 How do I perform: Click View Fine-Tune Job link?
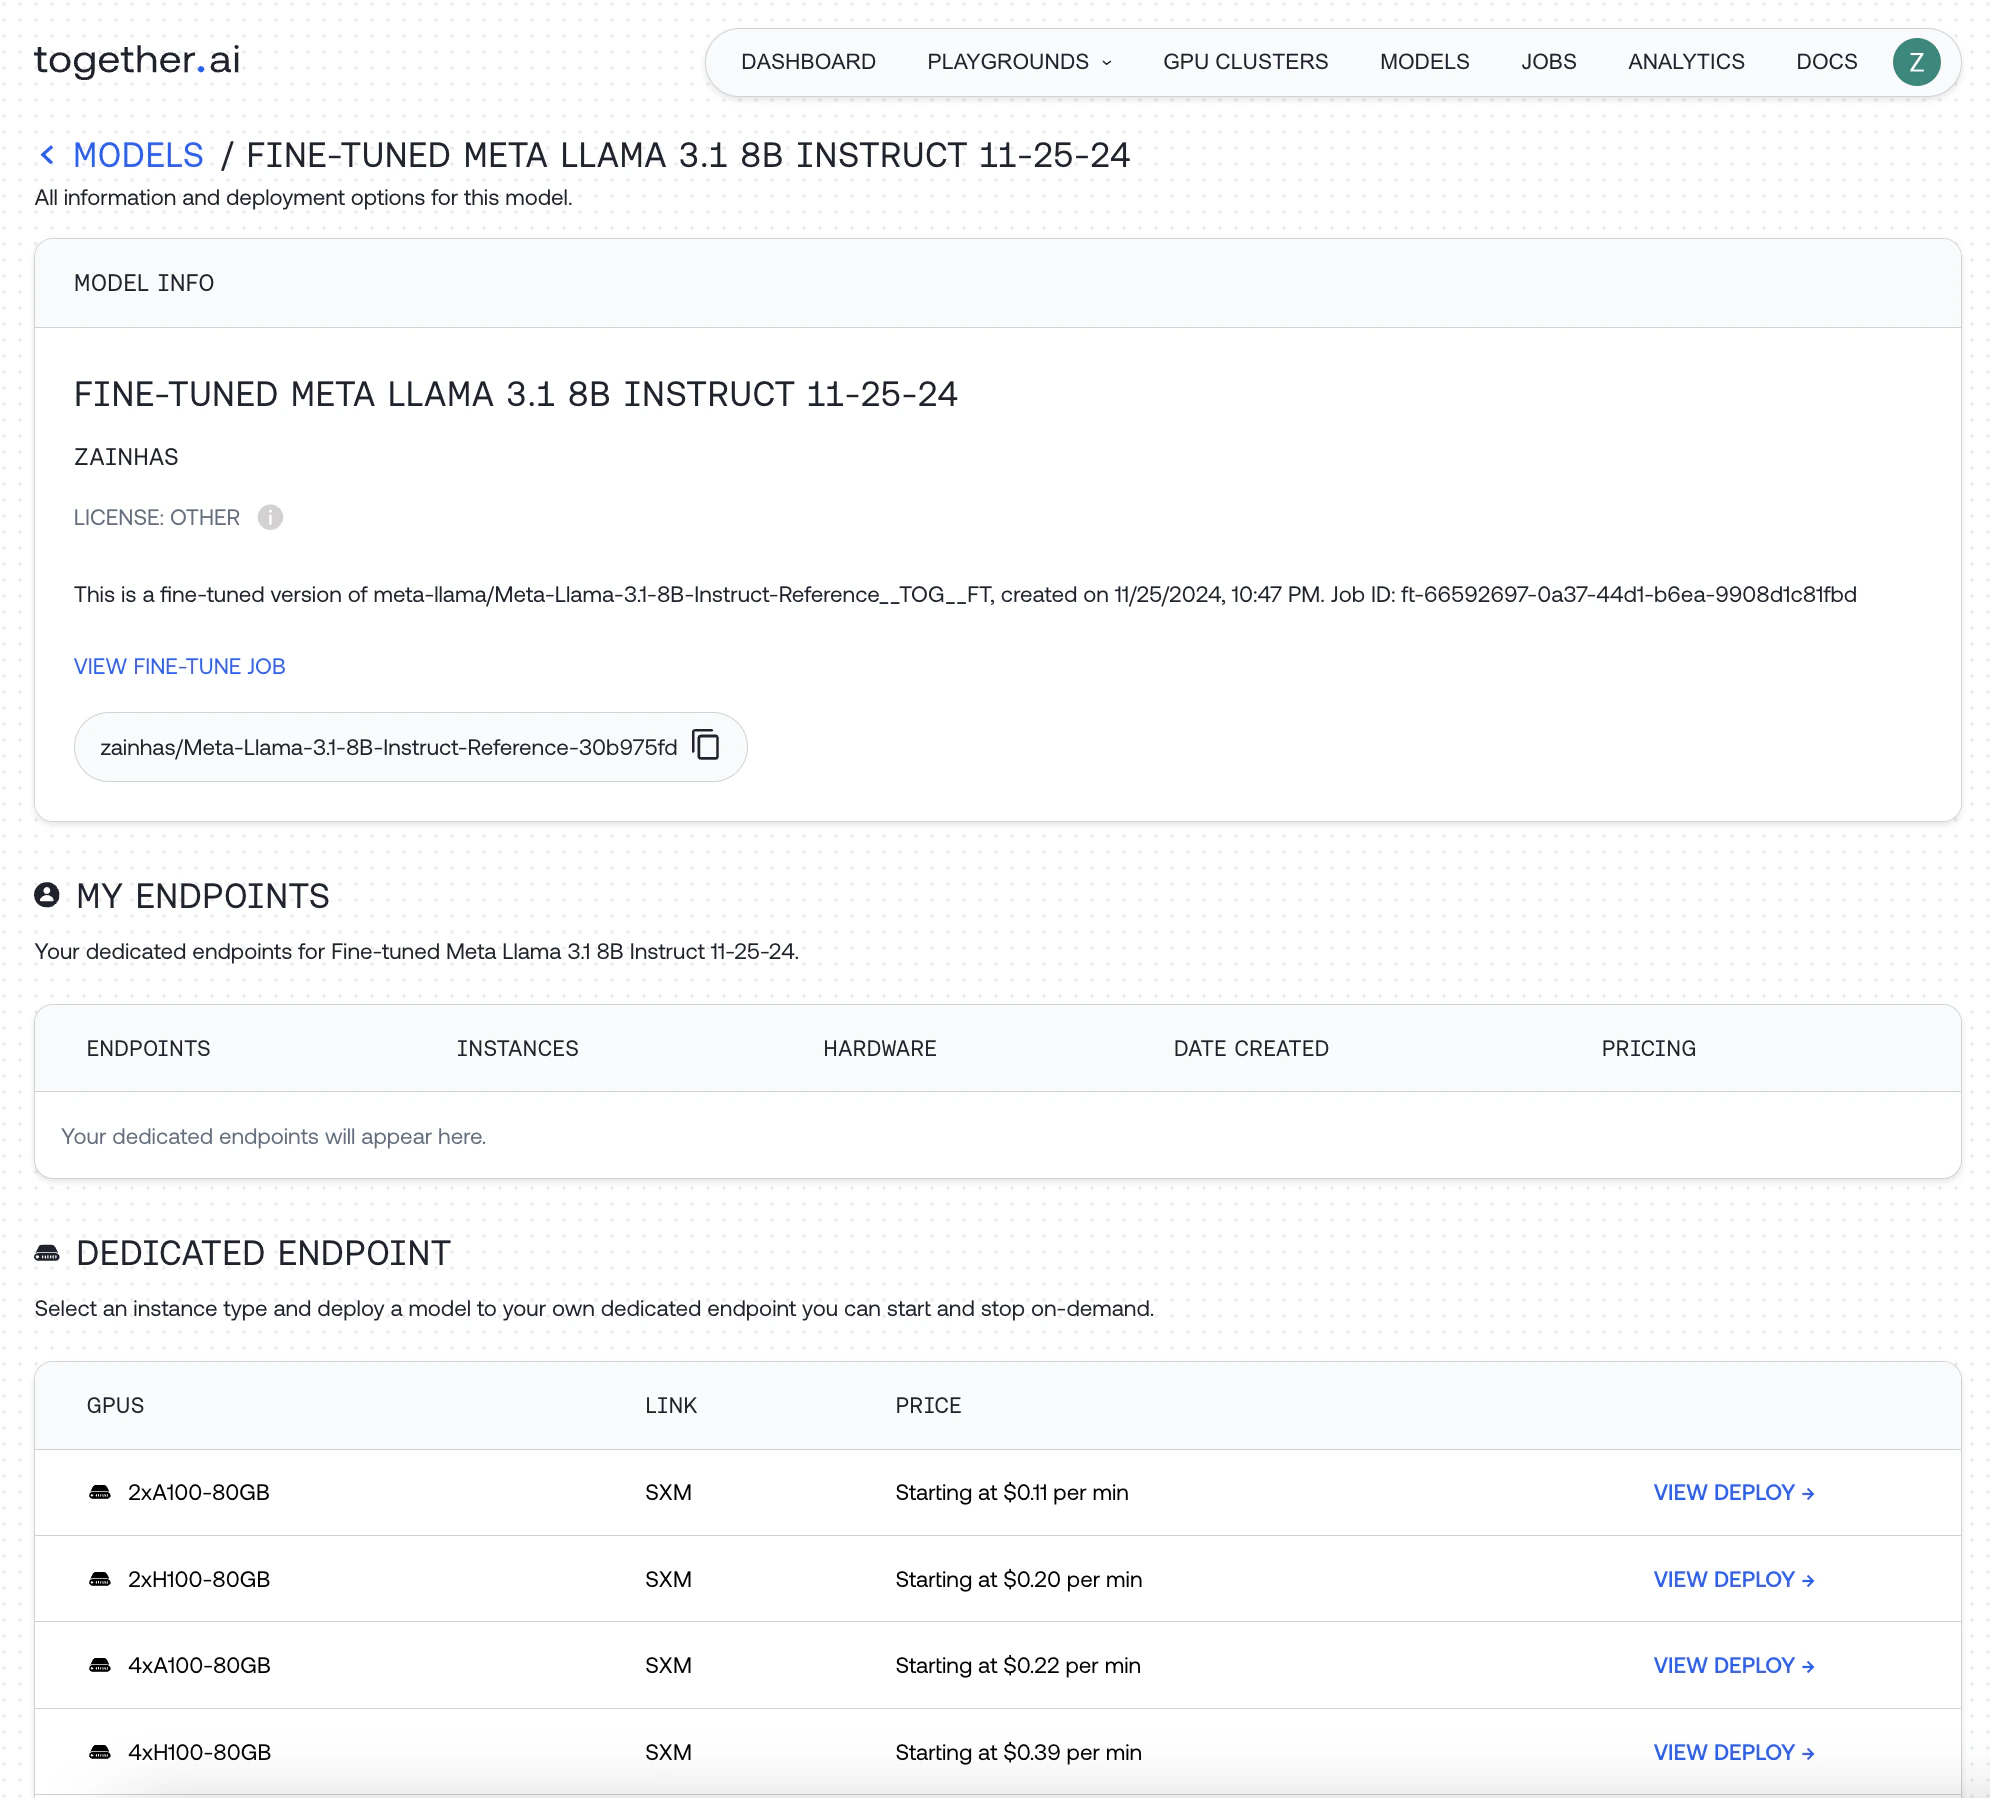pos(180,666)
